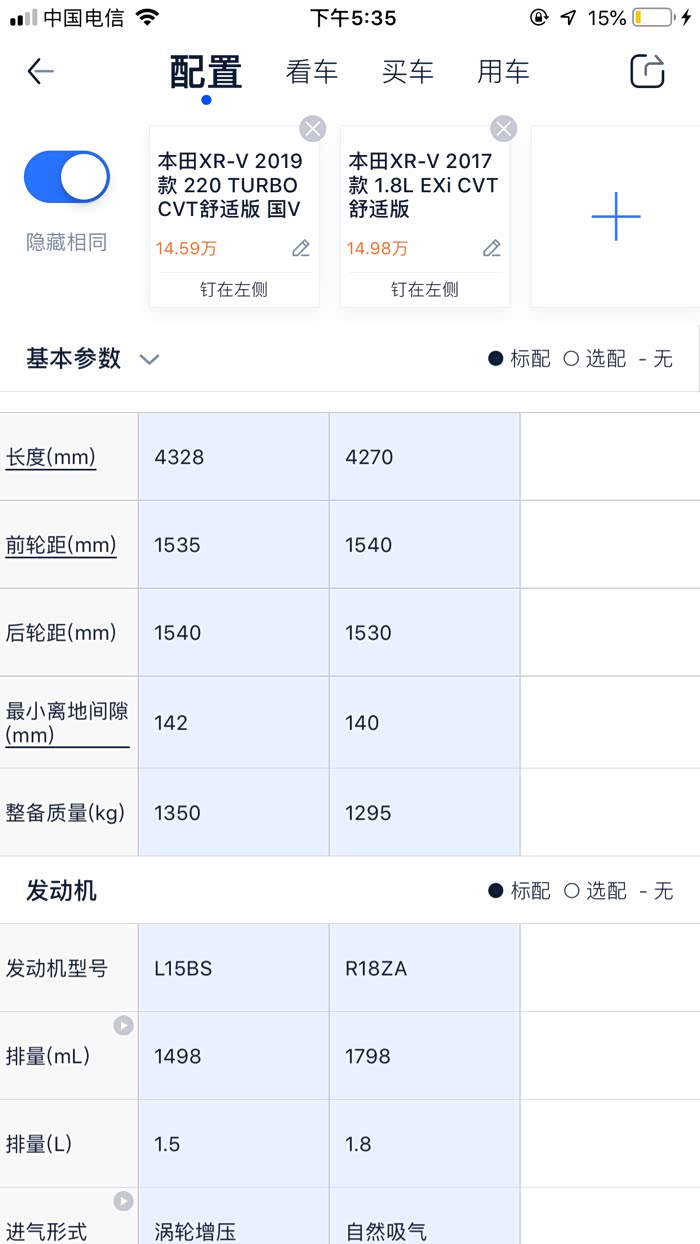Image resolution: width=700 pixels, height=1244 pixels.
Task: Play video explanation for 进气形式
Action: 123,1201
